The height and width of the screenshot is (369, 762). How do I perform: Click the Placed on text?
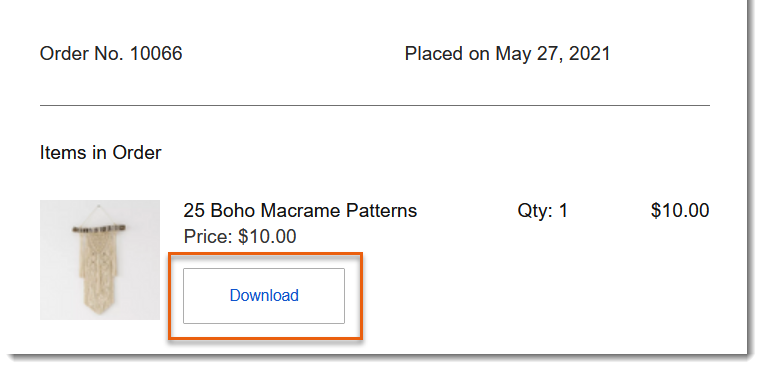click(x=447, y=53)
